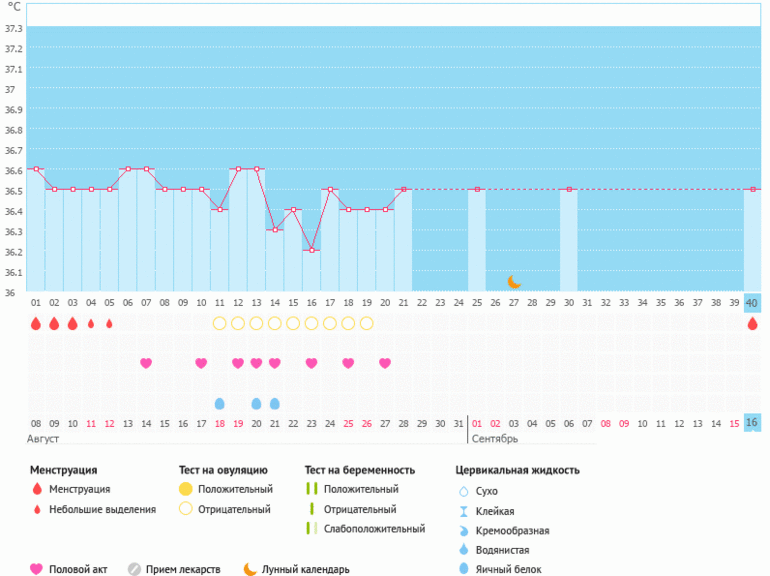The image size is (770, 576).
Task: Click the orange 'Лунный календарь' legend moon icon
Action: [249, 569]
